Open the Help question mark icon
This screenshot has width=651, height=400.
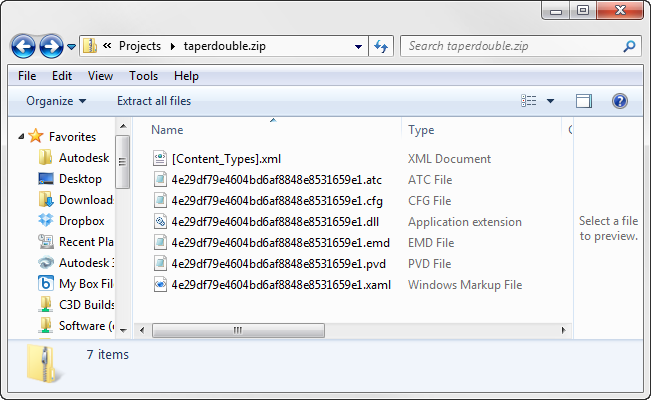pyautogui.click(x=619, y=101)
